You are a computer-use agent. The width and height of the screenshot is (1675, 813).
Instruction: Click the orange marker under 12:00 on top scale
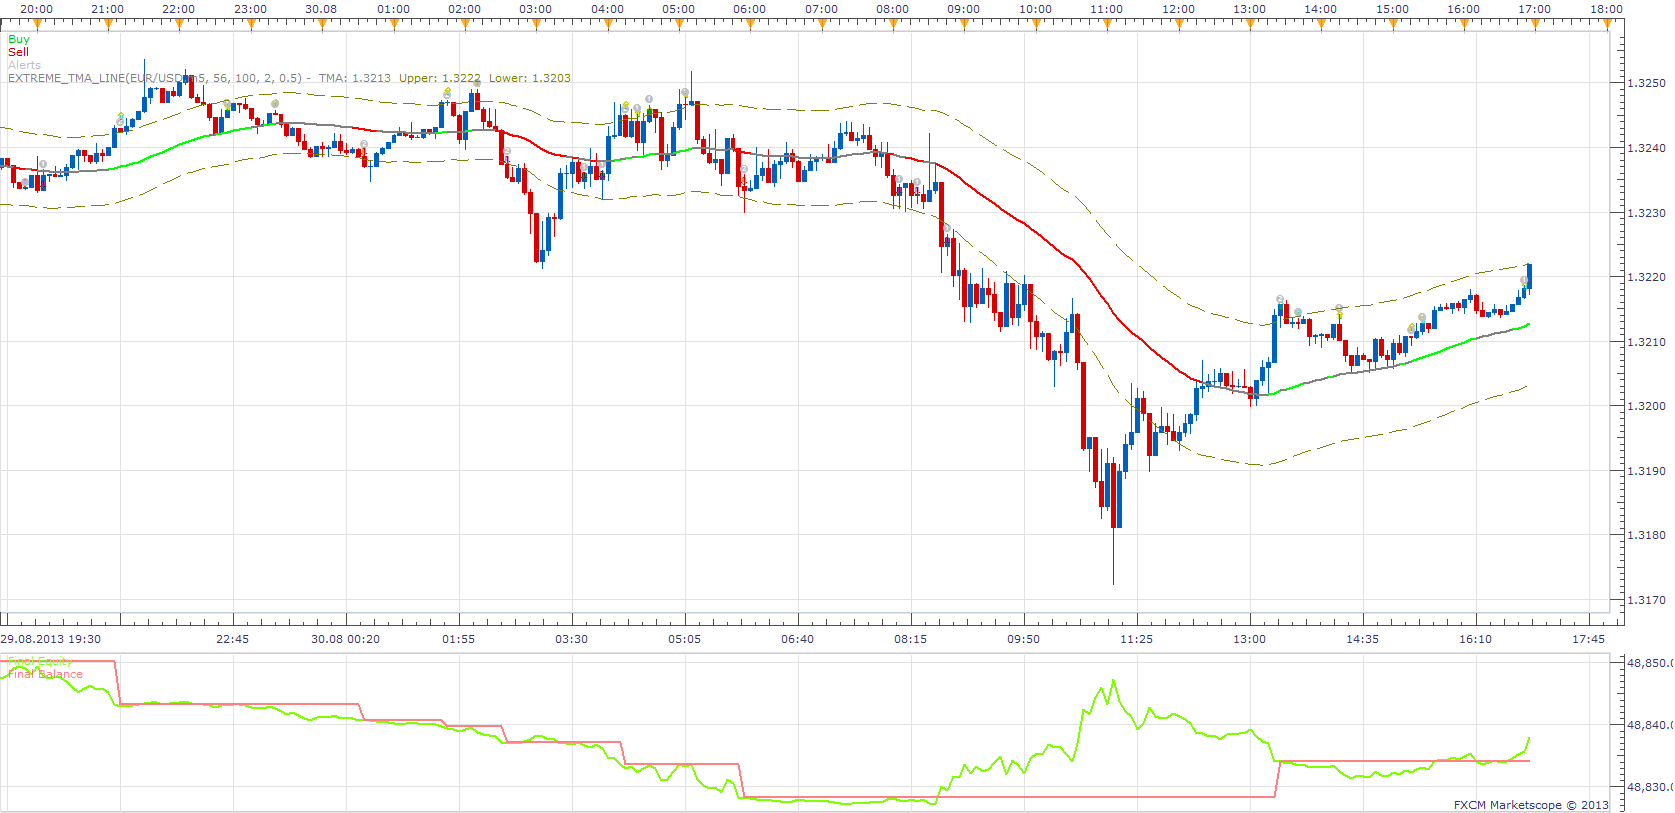tap(1179, 24)
